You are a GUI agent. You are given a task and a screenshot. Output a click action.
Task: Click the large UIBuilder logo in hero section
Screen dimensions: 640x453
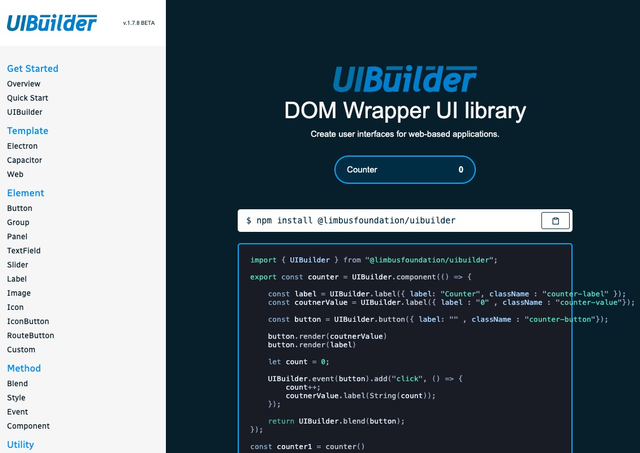pos(404,79)
